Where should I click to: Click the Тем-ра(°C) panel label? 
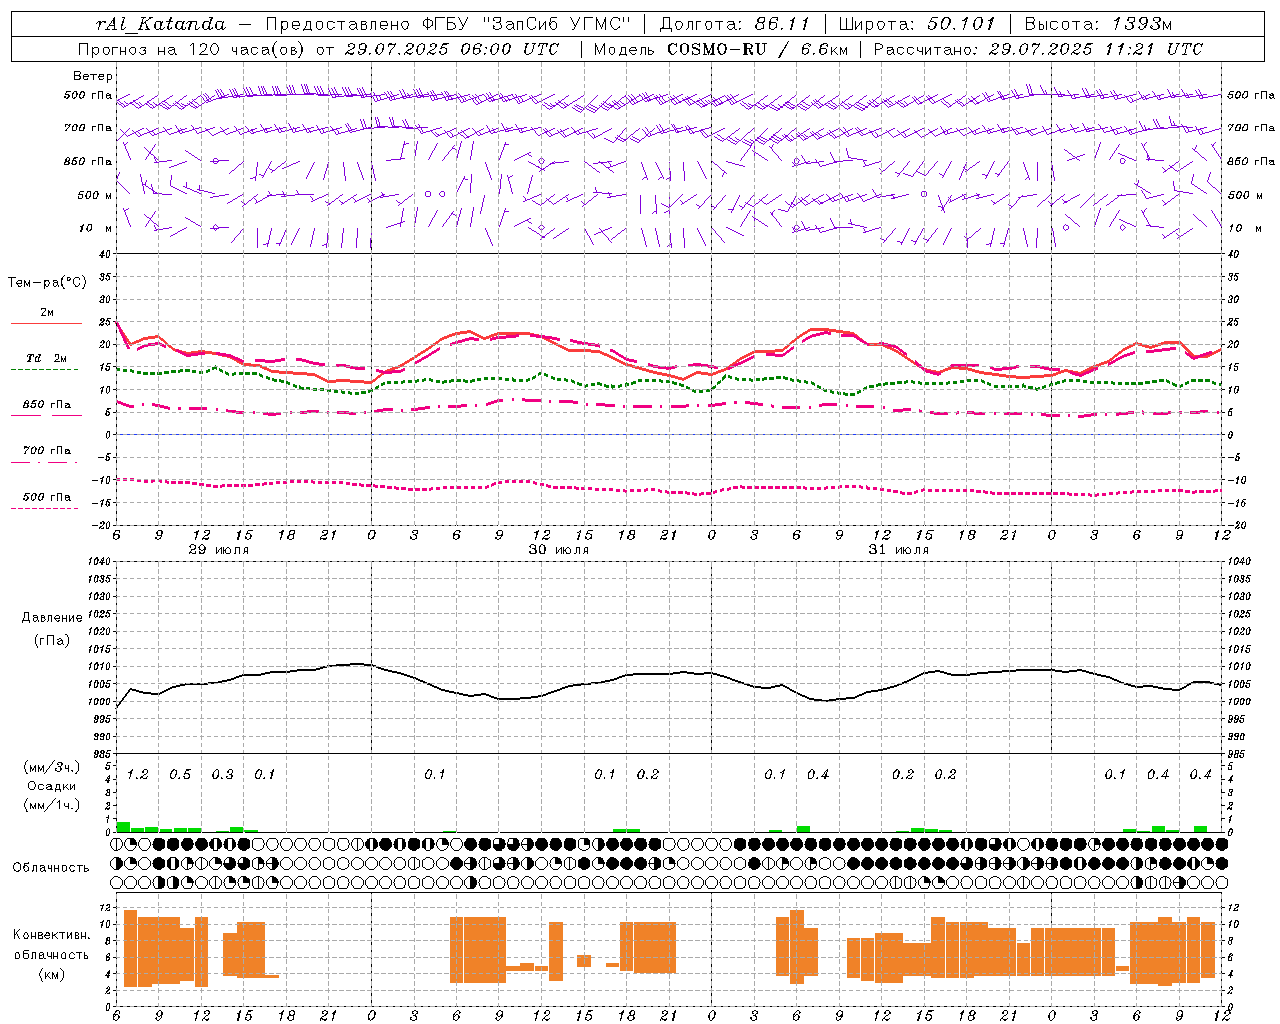point(47,283)
